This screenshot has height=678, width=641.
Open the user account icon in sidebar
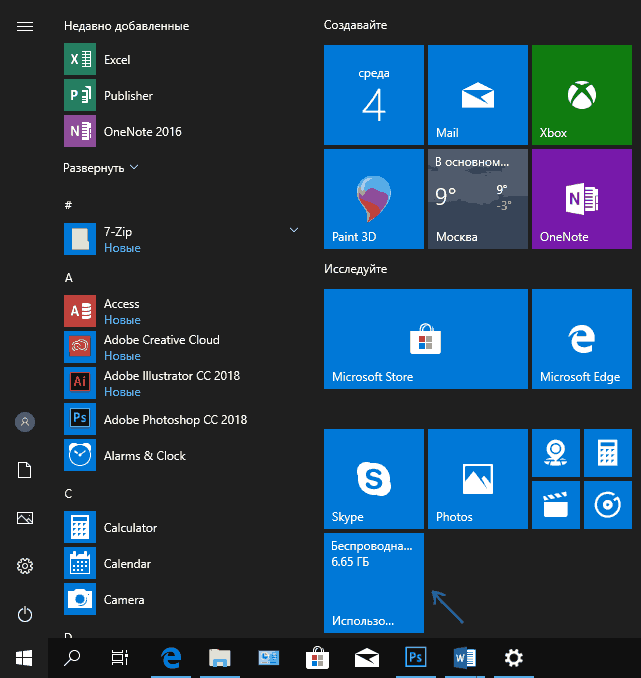click(x=25, y=422)
